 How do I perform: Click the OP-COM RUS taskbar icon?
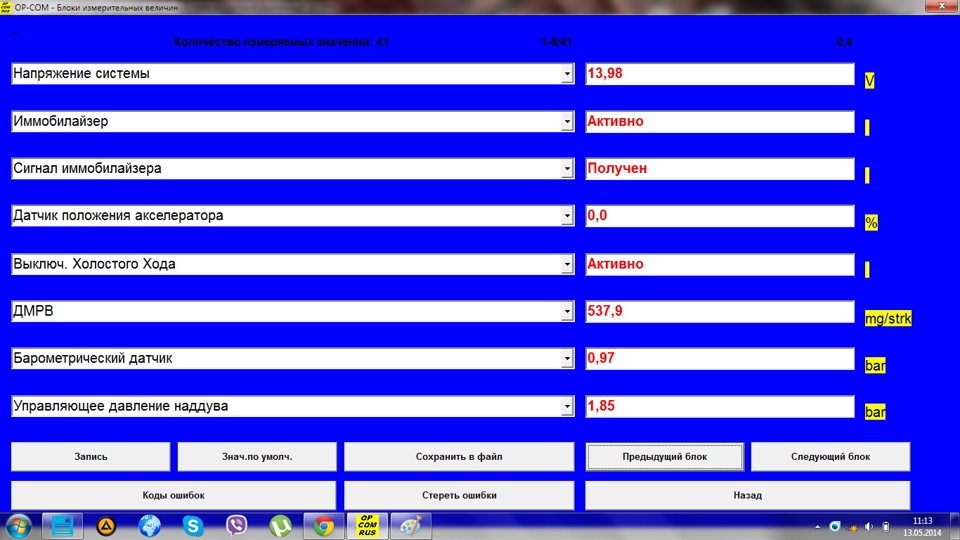[x=367, y=526]
